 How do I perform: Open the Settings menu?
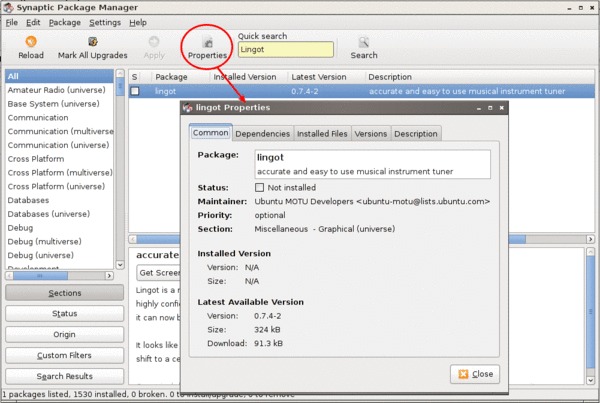(104, 22)
